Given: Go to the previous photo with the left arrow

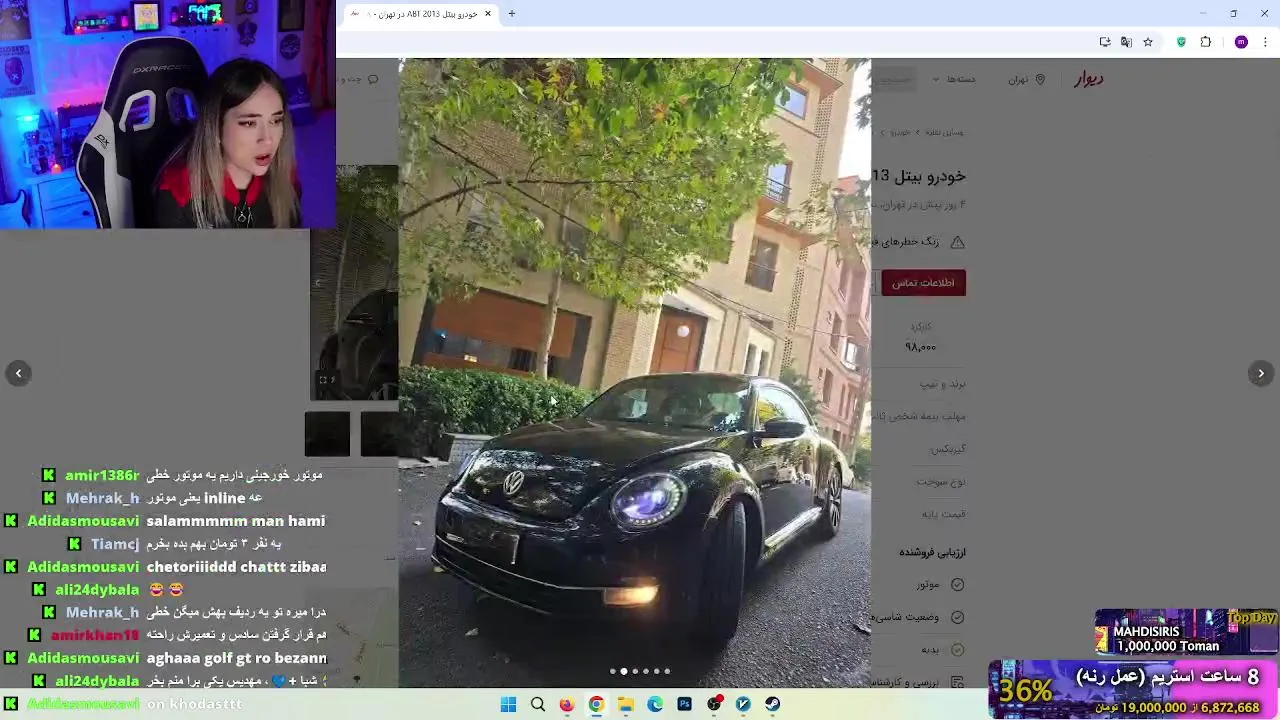Looking at the screenshot, I should [x=18, y=373].
